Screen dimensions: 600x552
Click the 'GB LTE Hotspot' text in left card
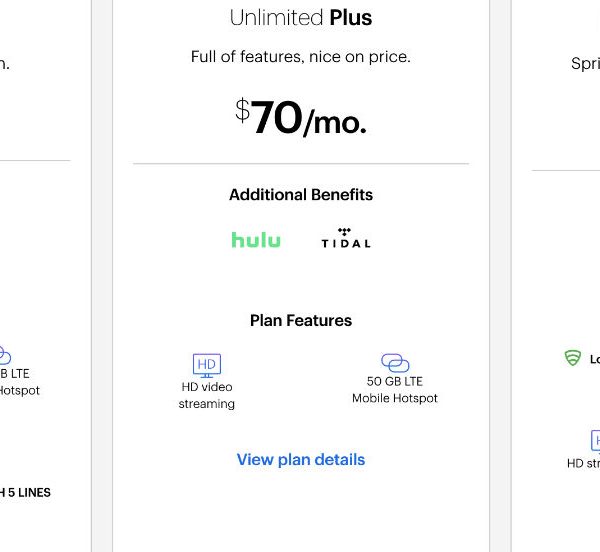point(20,382)
